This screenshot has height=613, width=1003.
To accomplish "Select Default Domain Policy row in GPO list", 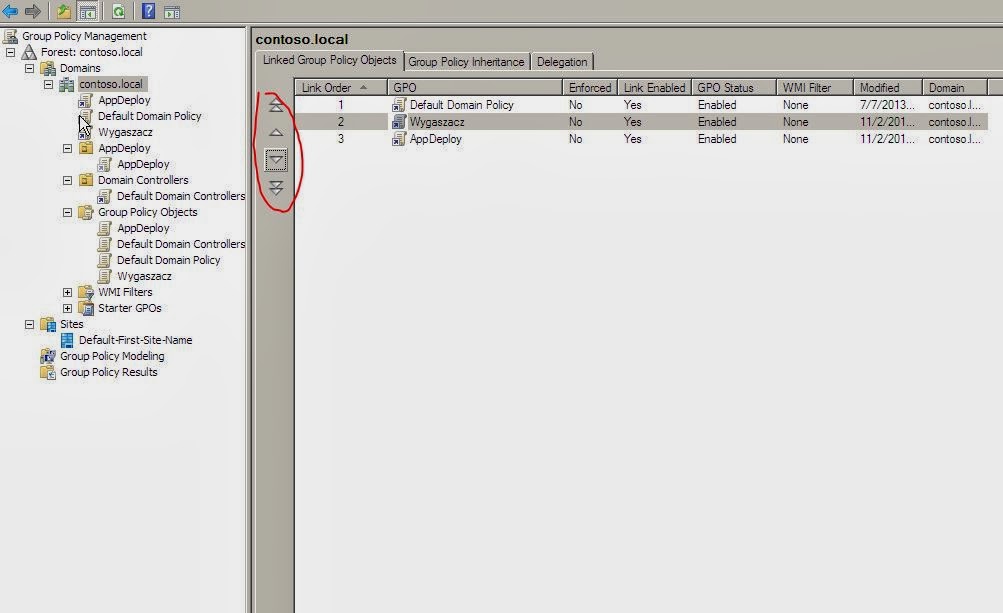I will click(x=642, y=104).
